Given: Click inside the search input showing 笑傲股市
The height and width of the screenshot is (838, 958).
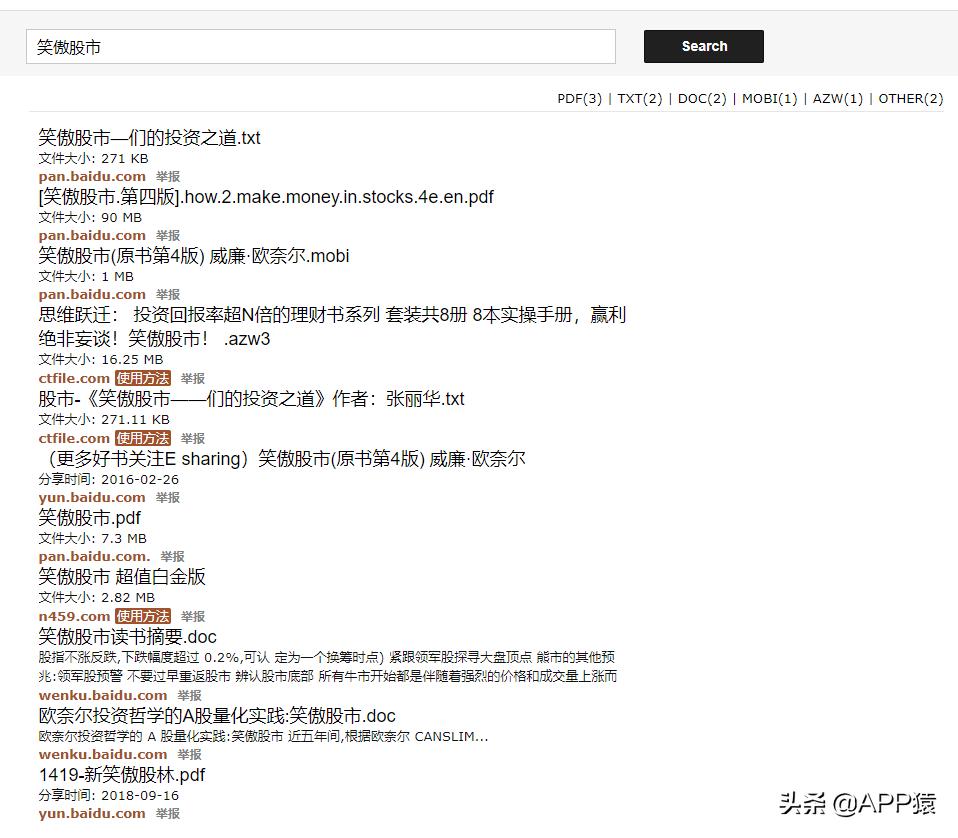Looking at the screenshot, I should tap(320, 46).
